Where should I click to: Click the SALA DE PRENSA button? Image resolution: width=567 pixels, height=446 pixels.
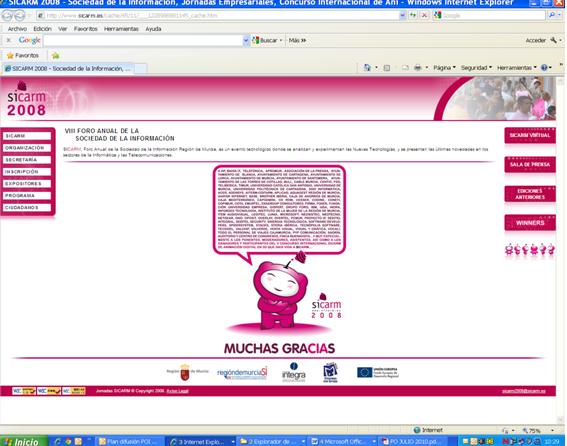530,165
